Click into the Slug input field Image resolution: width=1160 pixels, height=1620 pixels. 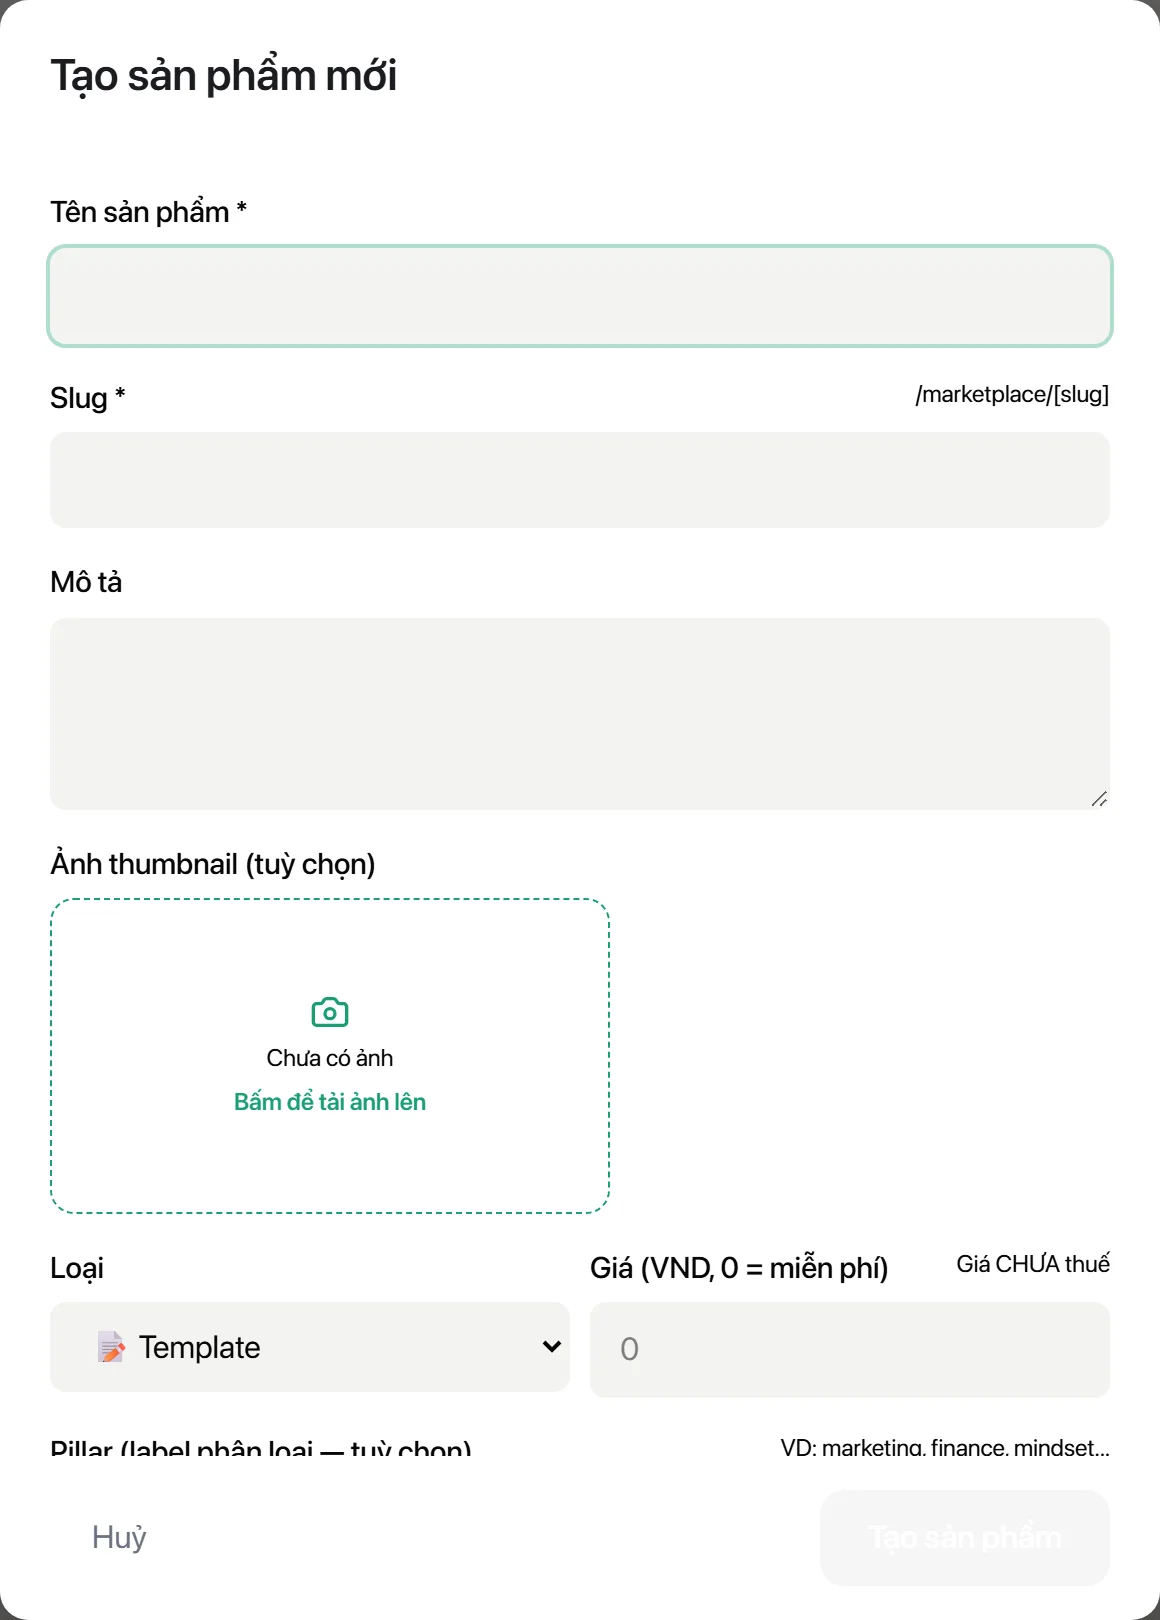[580, 480]
